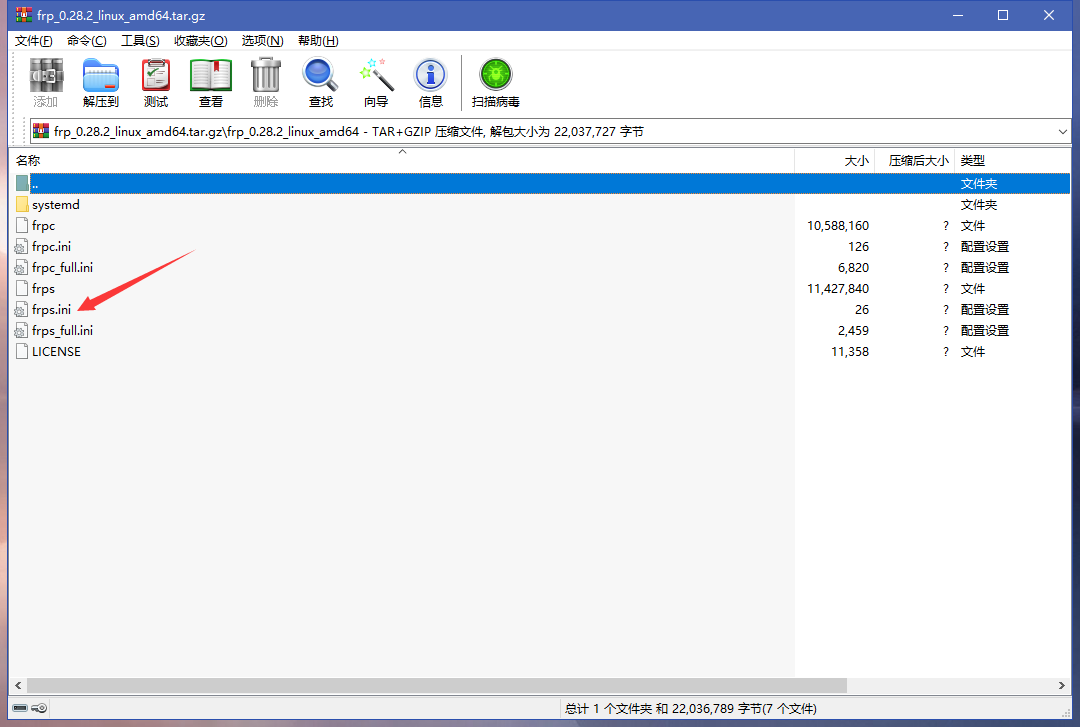Image resolution: width=1080 pixels, height=727 pixels.
Task: Expand the address path dropdown arrow
Action: [x=1062, y=131]
